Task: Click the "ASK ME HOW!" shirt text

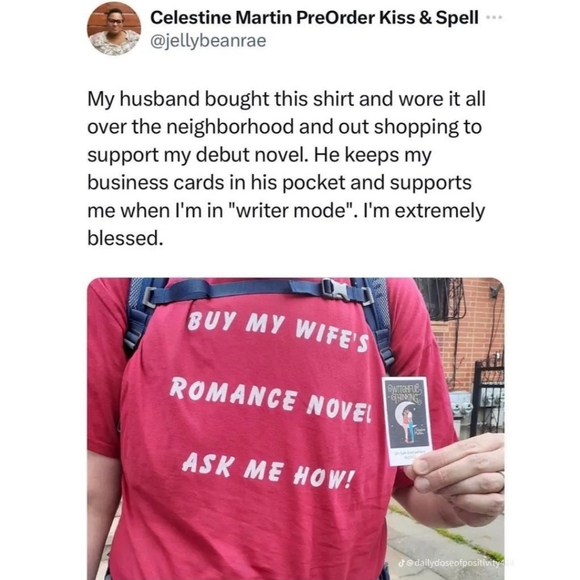Action: 268,469
